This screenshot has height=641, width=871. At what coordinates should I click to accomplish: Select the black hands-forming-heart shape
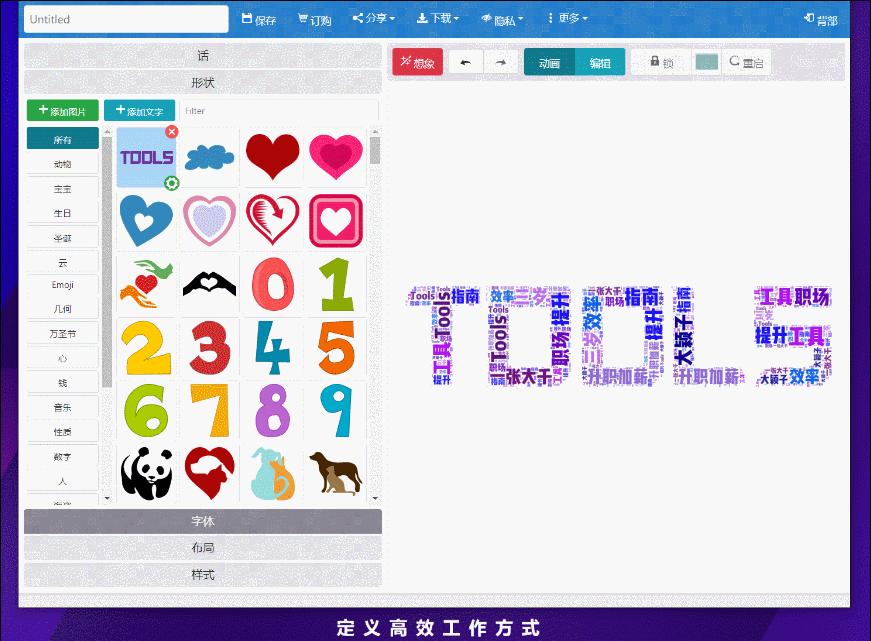tap(209, 284)
